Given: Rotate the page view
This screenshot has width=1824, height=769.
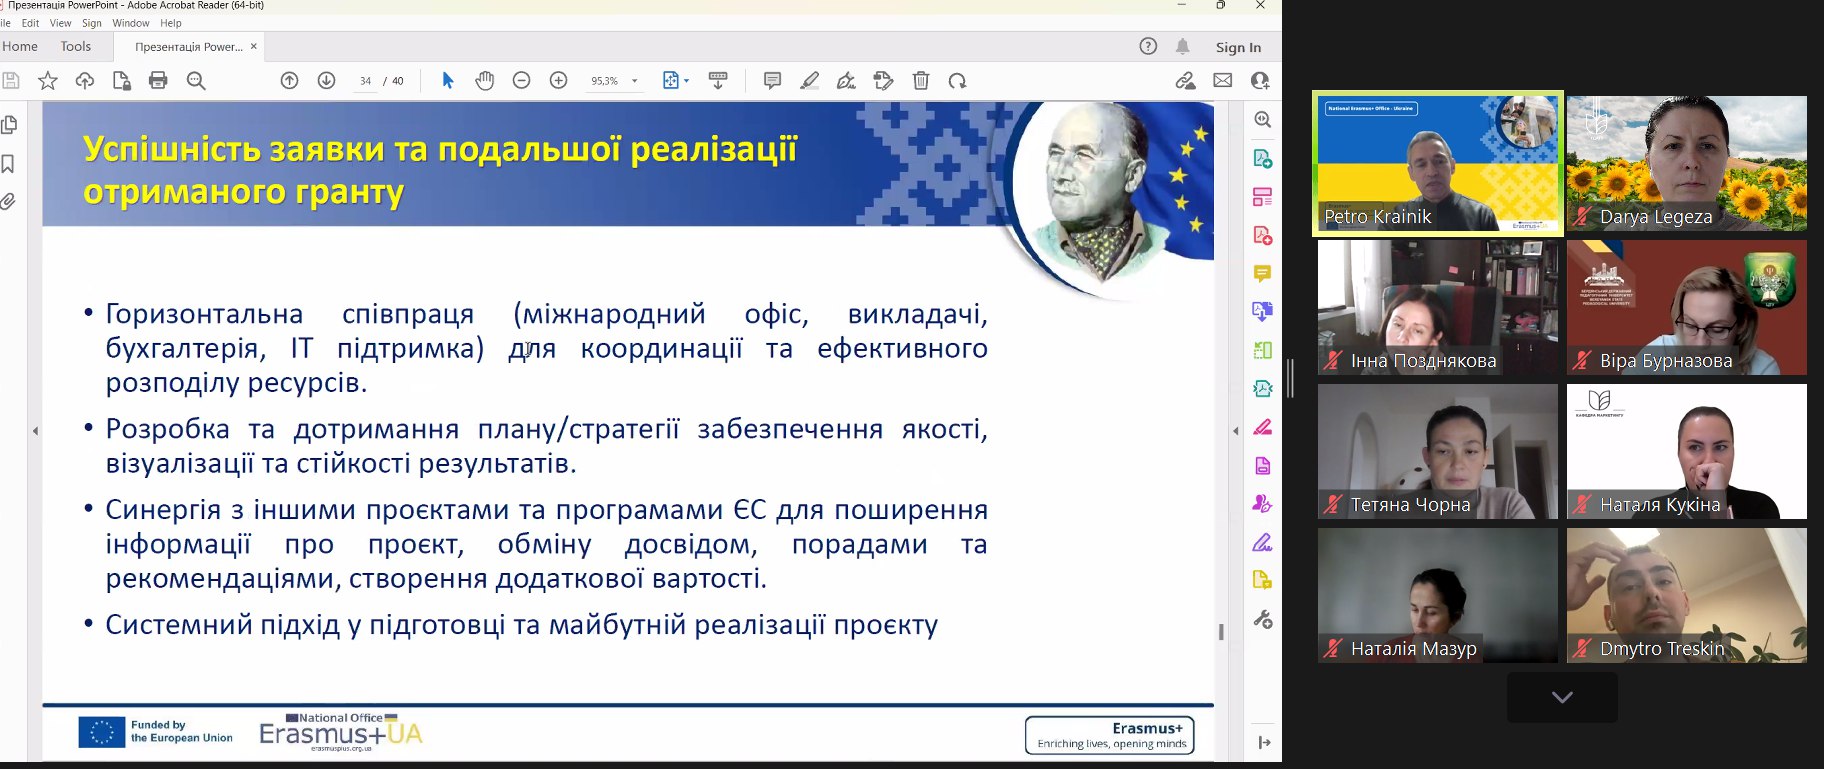Looking at the screenshot, I should (958, 81).
